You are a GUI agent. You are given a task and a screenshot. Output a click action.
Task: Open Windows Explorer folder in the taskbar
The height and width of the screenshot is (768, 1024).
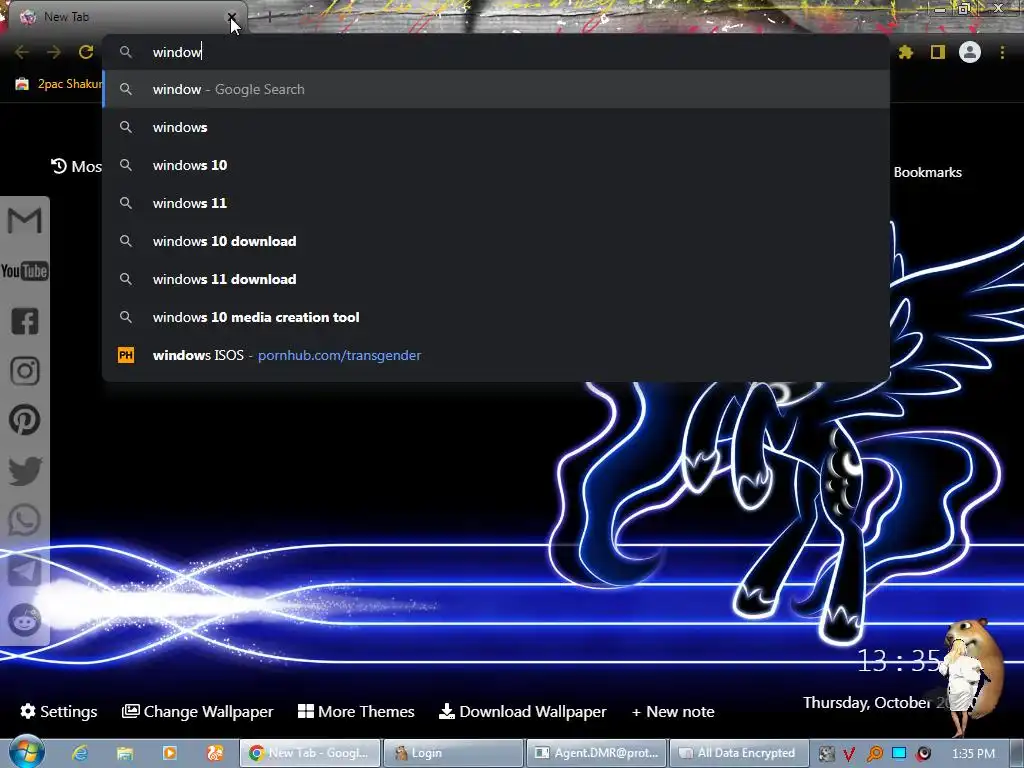(125, 753)
